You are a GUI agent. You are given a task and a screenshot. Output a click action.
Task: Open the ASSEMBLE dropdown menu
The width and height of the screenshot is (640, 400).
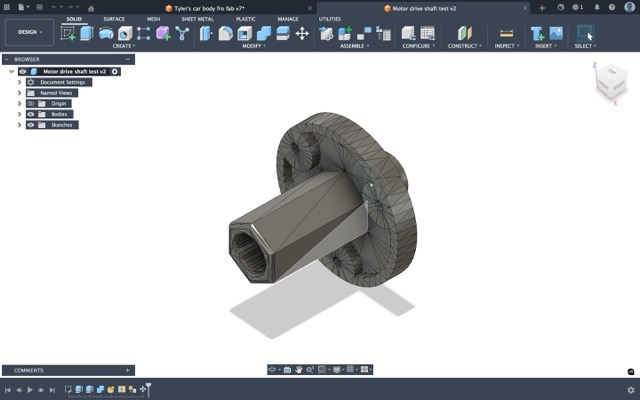(354, 46)
